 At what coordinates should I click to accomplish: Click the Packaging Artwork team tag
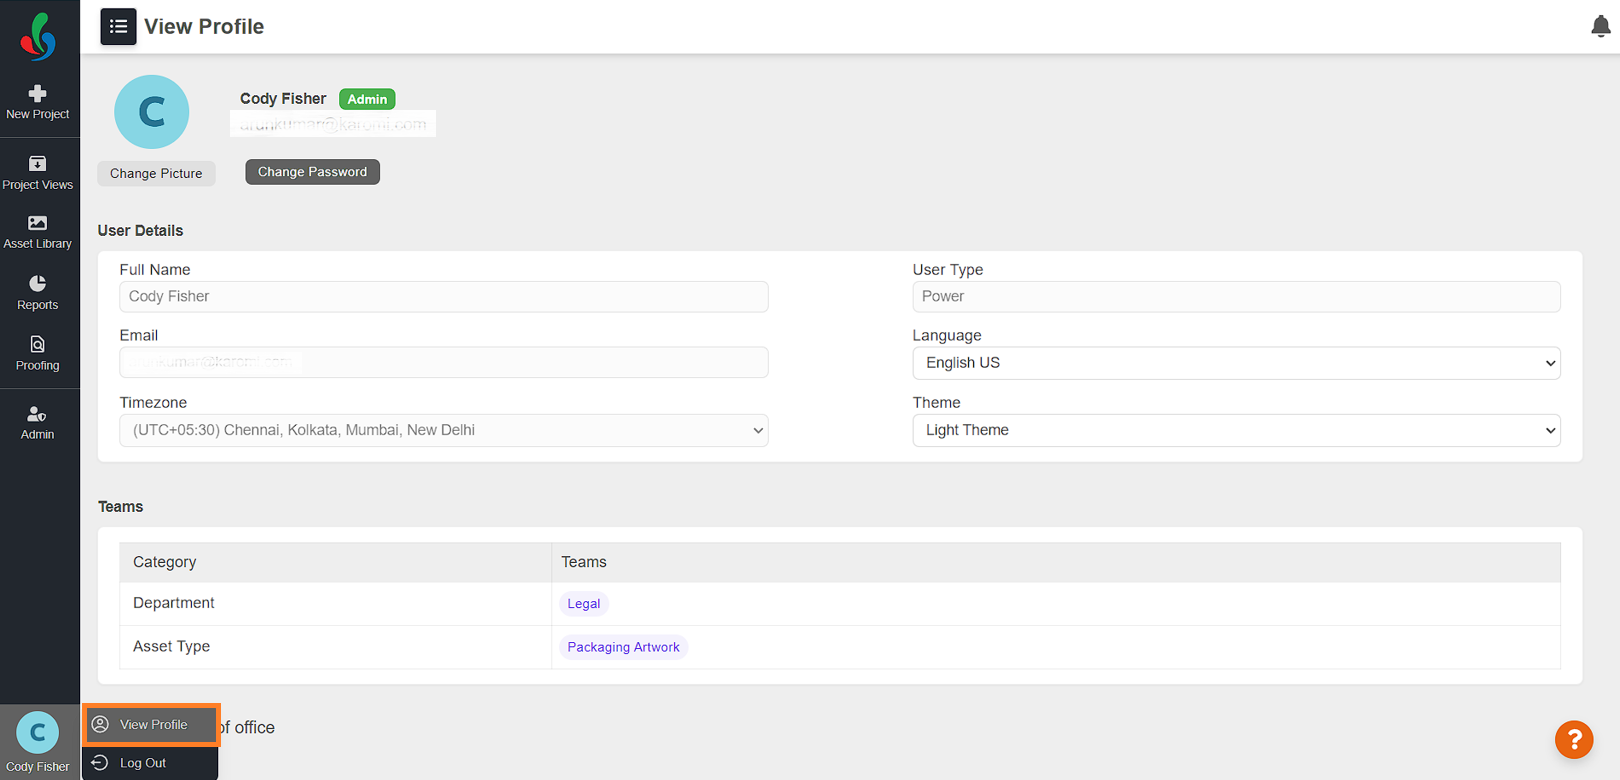(623, 647)
